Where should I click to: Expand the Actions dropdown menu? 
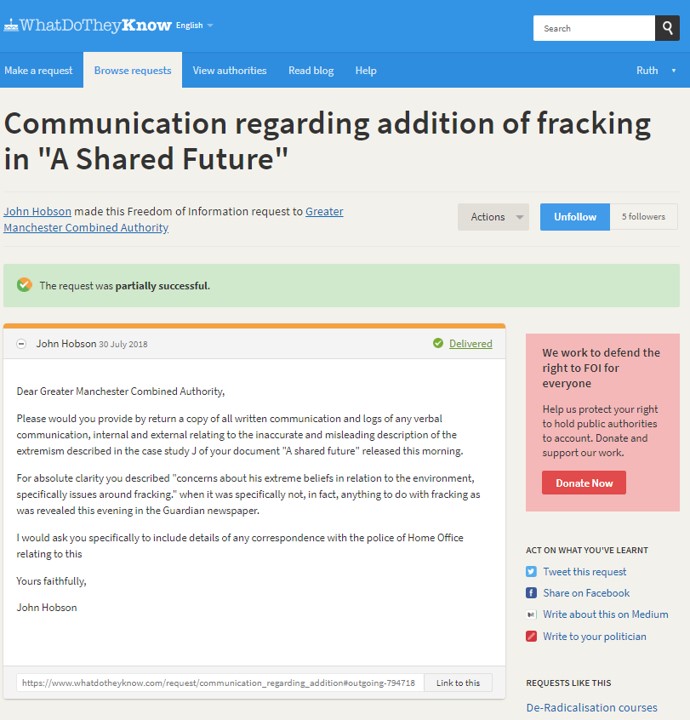point(494,217)
